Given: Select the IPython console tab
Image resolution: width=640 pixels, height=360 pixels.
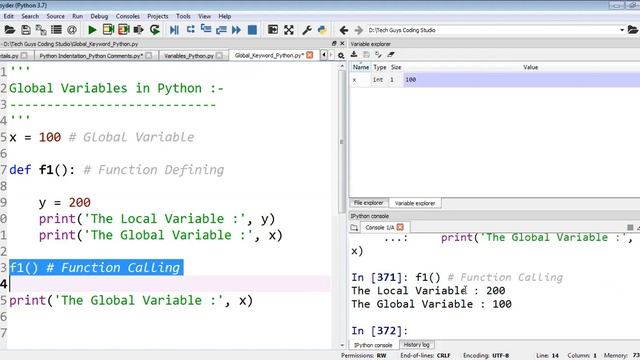Looking at the screenshot, I should coord(373,345).
